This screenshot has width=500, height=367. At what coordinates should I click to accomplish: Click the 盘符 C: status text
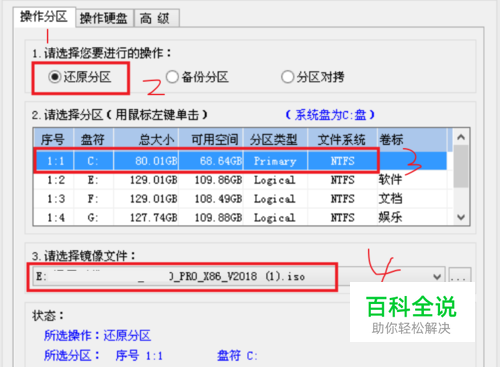tap(237, 356)
